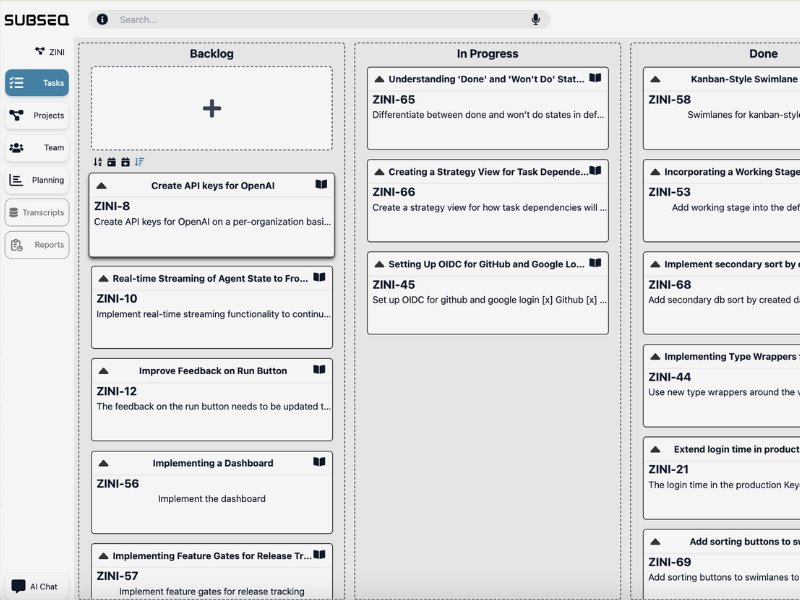This screenshot has width=800, height=600.
Task: Open the book icon on ZINI-57 card
Action: [x=319, y=555]
